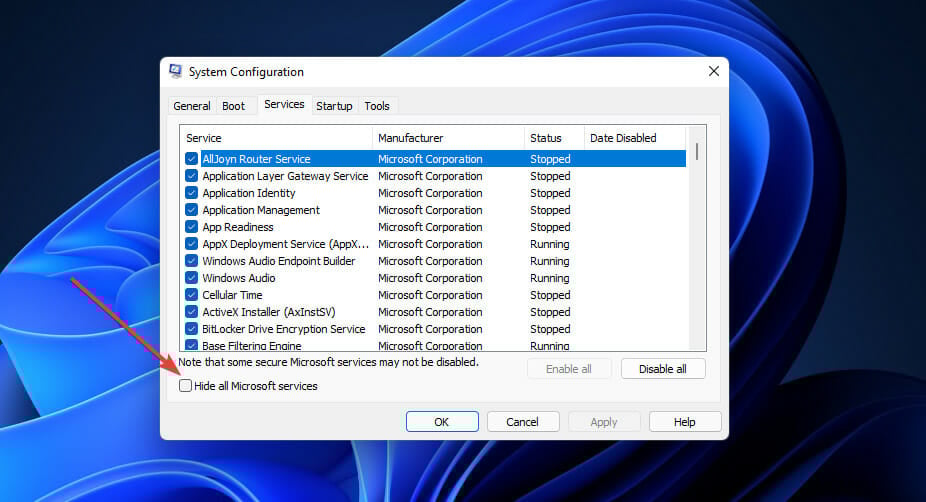926x502 pixels.
Task: Close the System Configuration dialog
Action: pyautogui.click(x=713, y=72)
